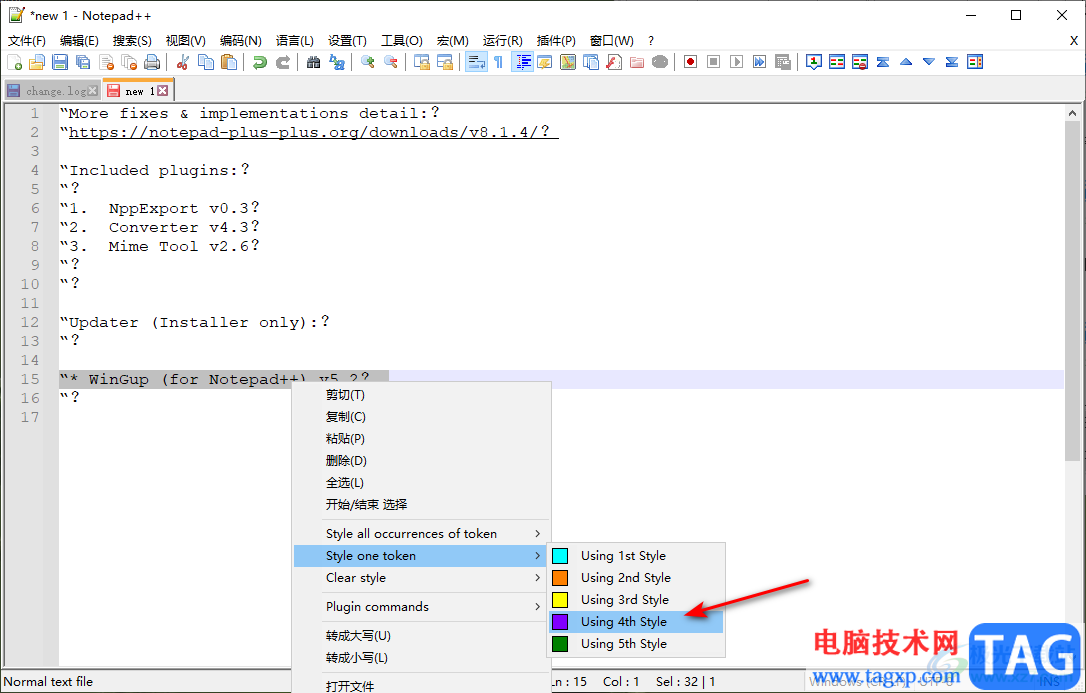Click Save Recorded Macro icon

pyautogui.click(x=783, y=62)
